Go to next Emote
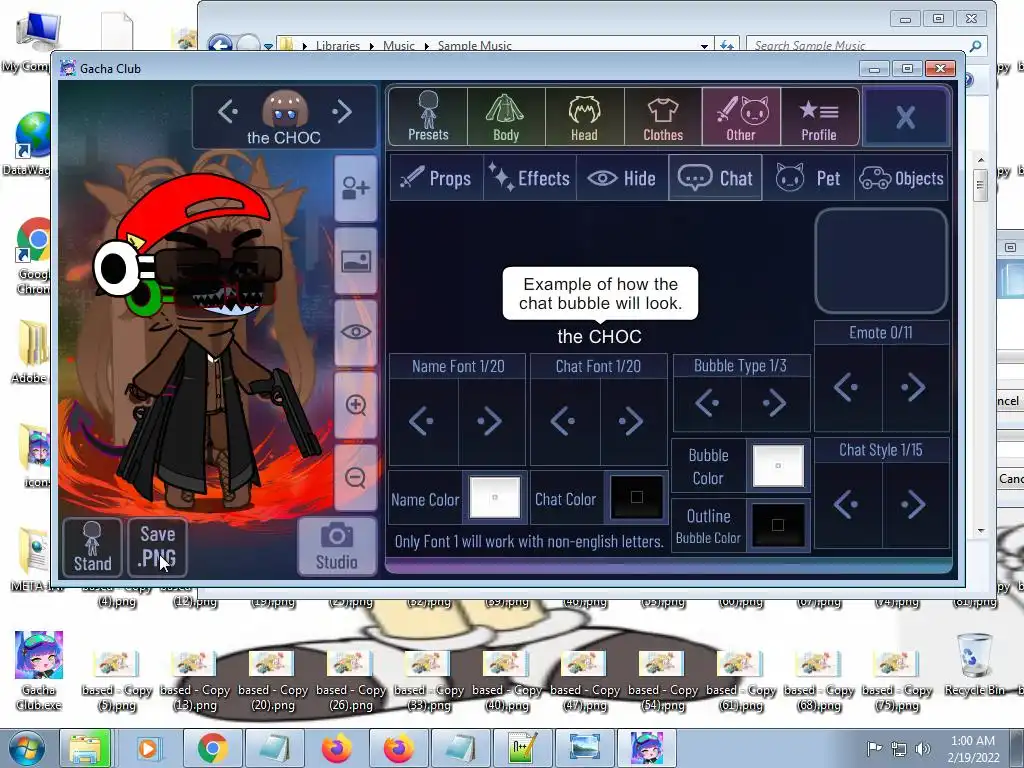 pos(915,388)
